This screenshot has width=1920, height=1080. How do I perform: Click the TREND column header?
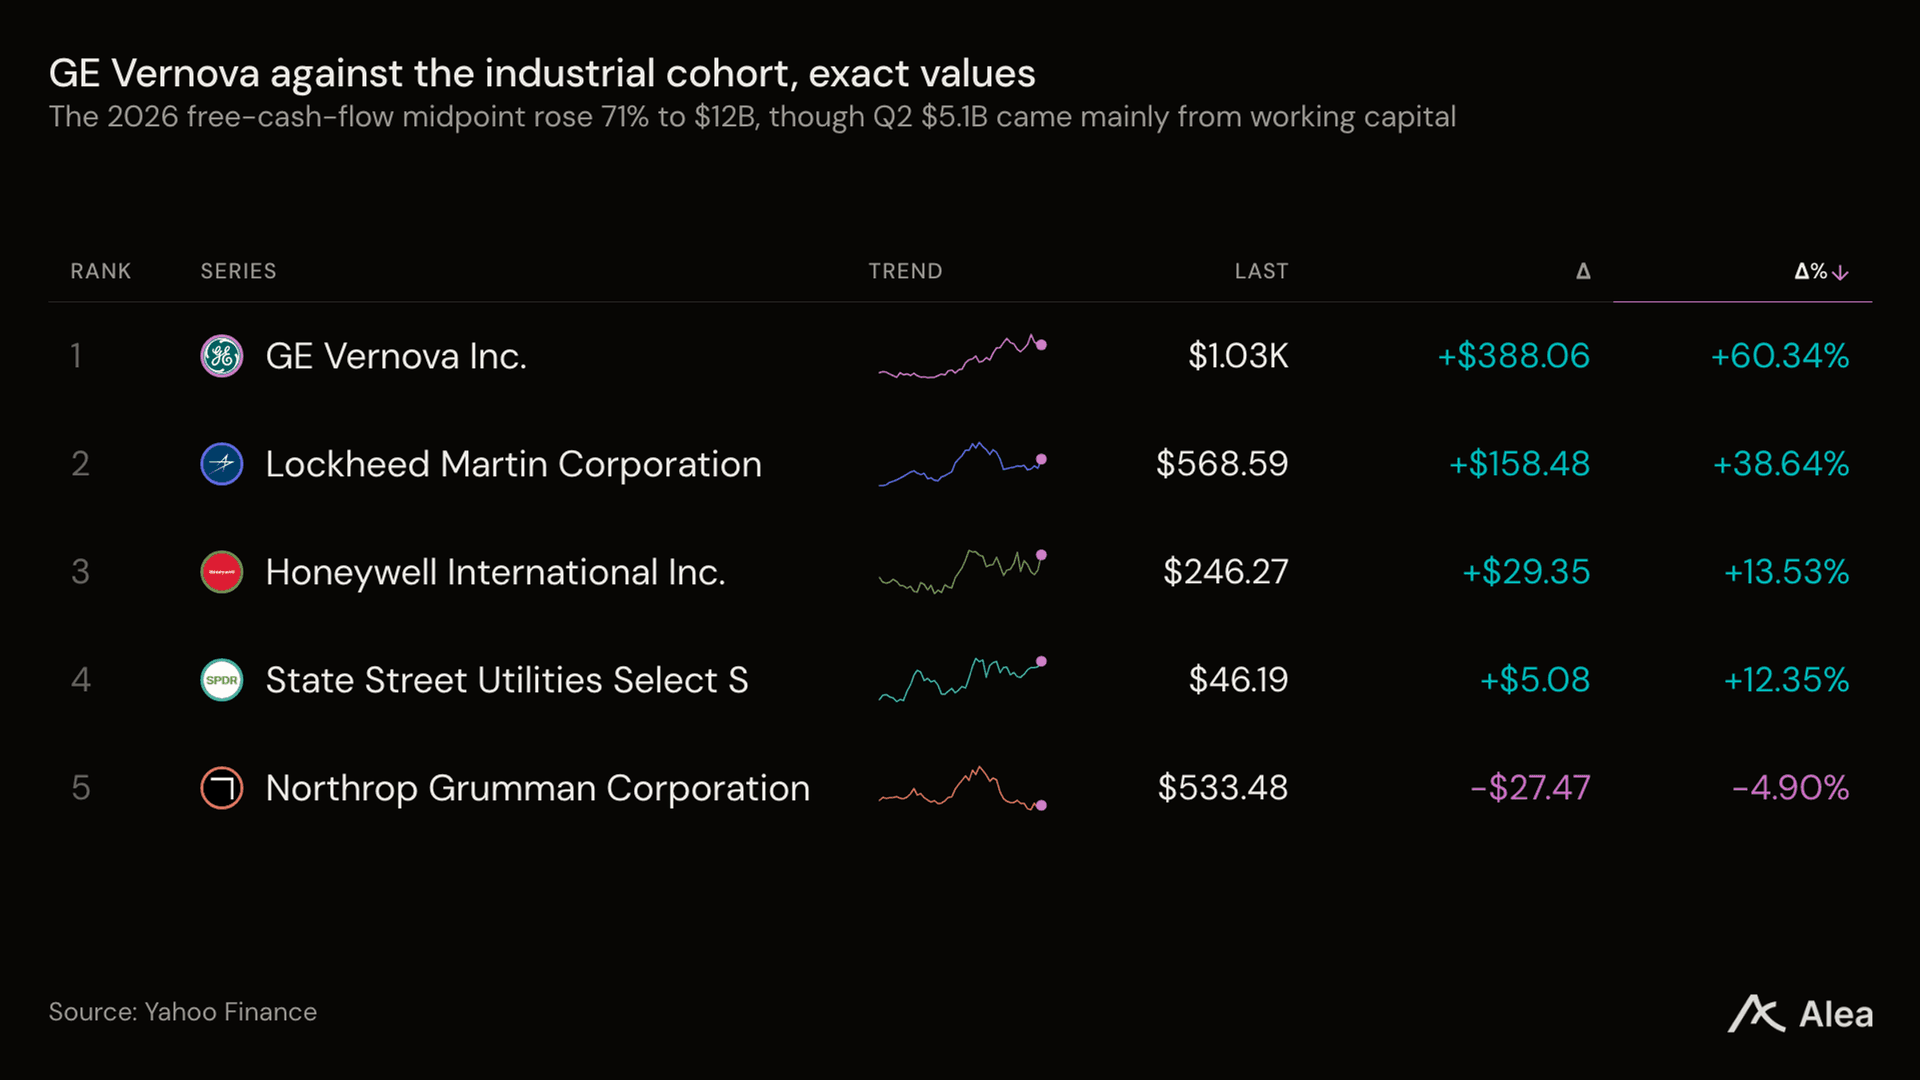905,271
